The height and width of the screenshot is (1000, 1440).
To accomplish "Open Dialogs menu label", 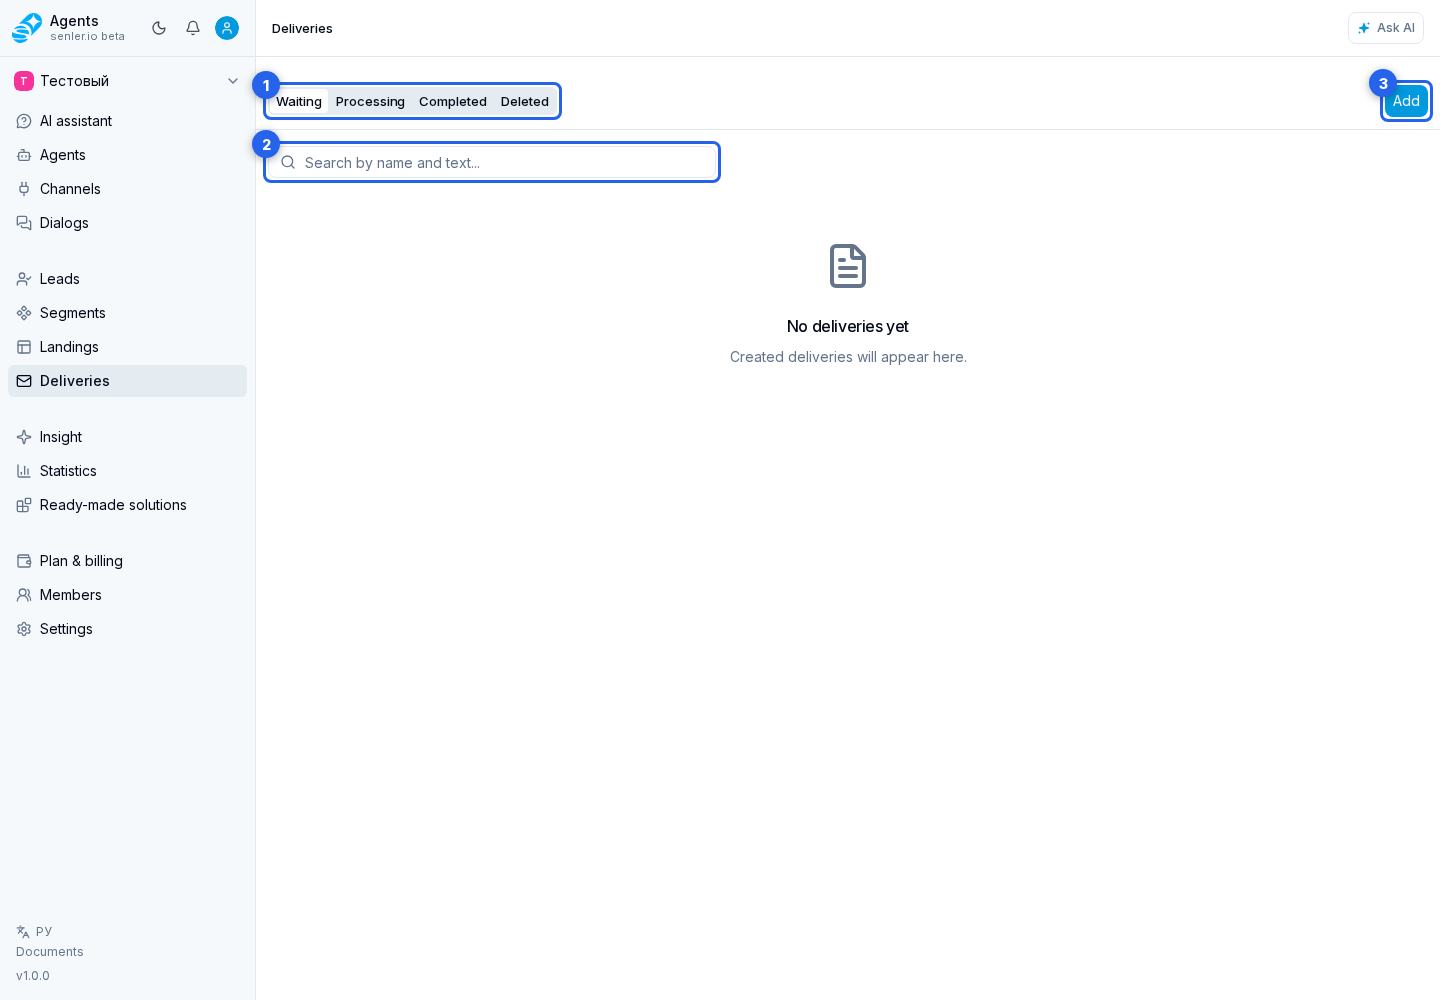I will point(64,223).
